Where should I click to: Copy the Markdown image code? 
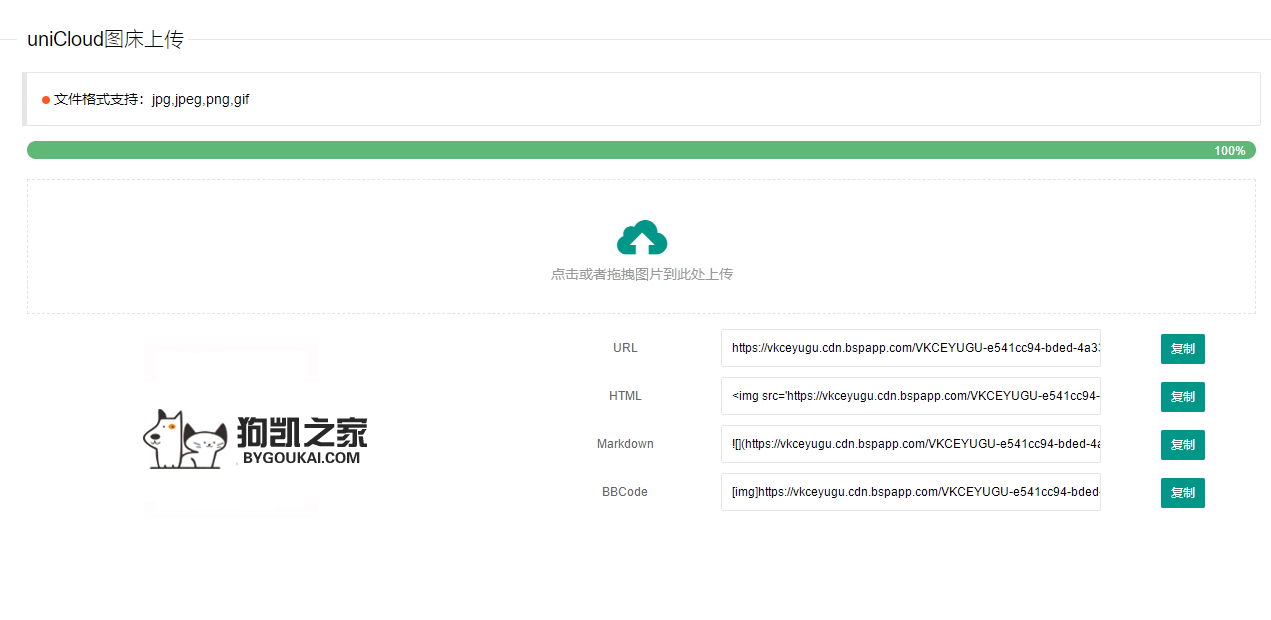click(1183, 445)
